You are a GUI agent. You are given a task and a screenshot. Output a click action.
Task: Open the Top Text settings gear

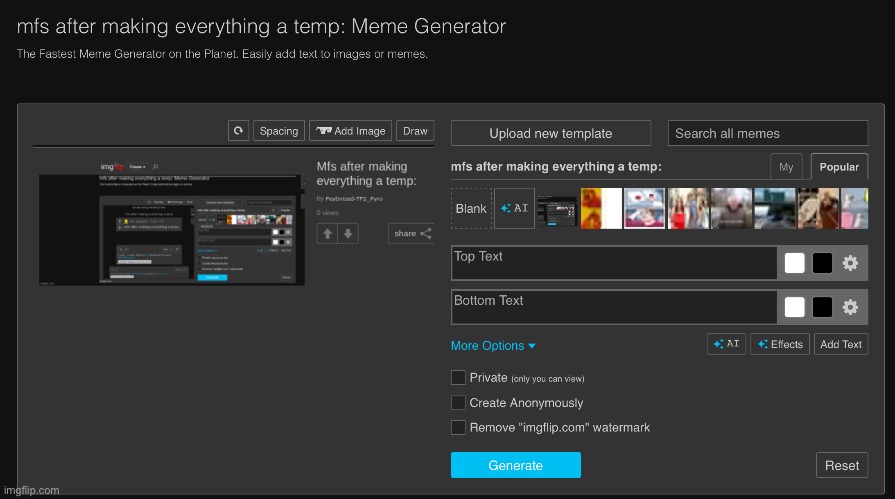(850, 263)
